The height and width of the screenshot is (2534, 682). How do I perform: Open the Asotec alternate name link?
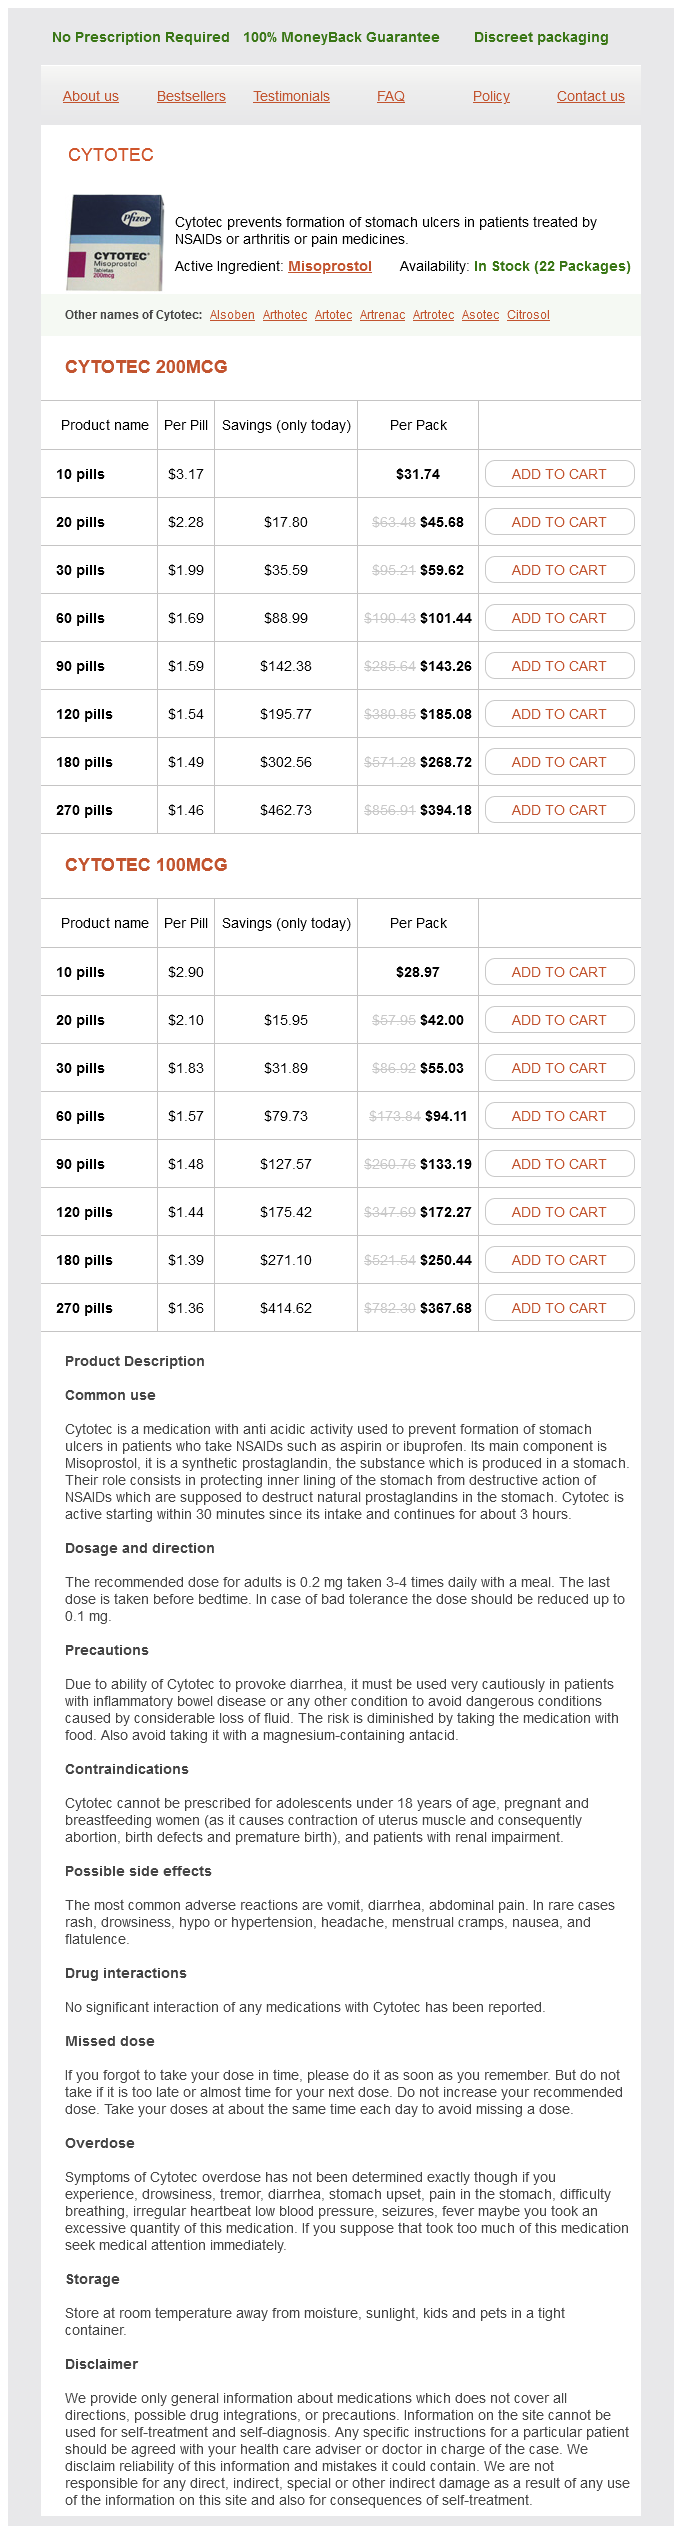pos(480,315)
